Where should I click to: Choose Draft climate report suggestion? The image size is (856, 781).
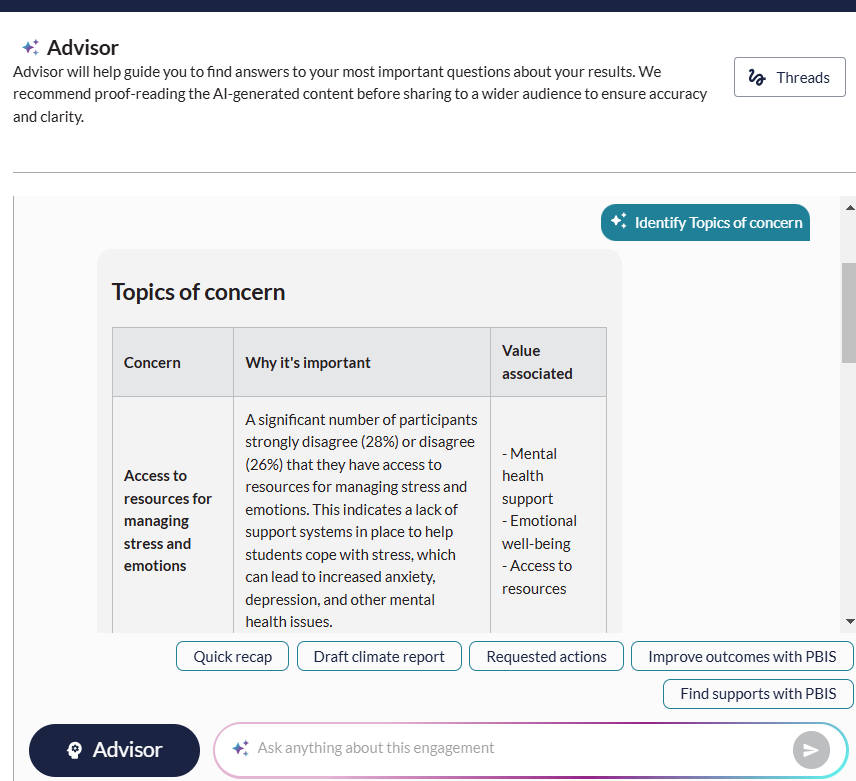pos(379,657)
